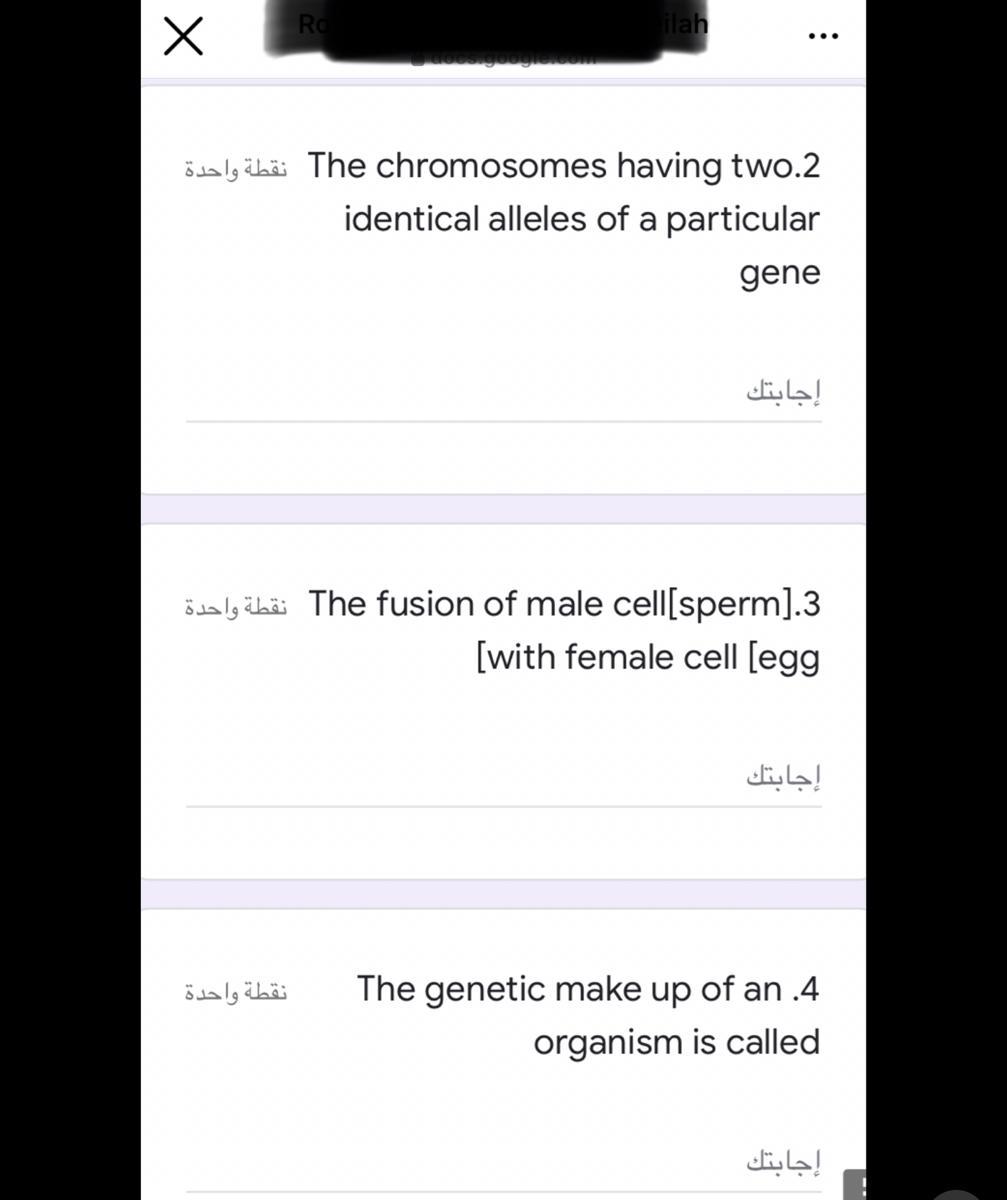The height and width of the screenshot is (1200, 1007).
Task: Tap lavender gap between questions 2 and 3
Action: click(x=503, y=508)
